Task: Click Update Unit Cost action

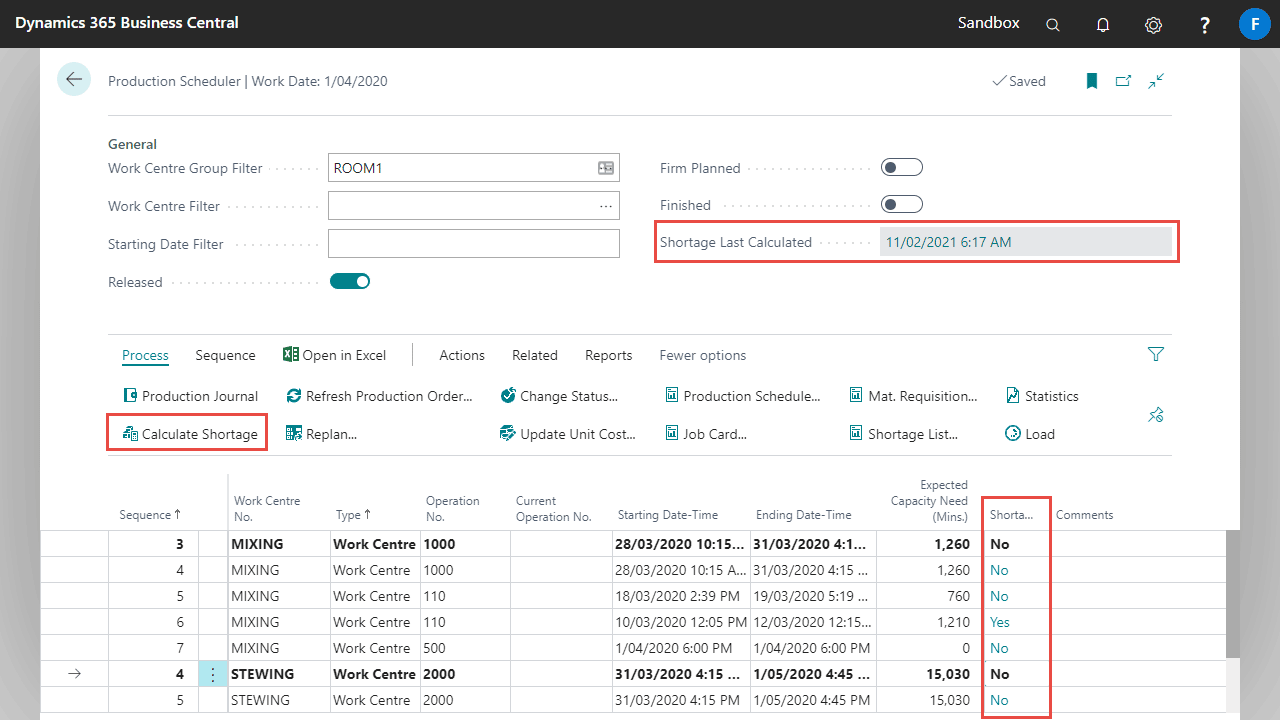Action: pyautogui.click(x=568, y=434)
